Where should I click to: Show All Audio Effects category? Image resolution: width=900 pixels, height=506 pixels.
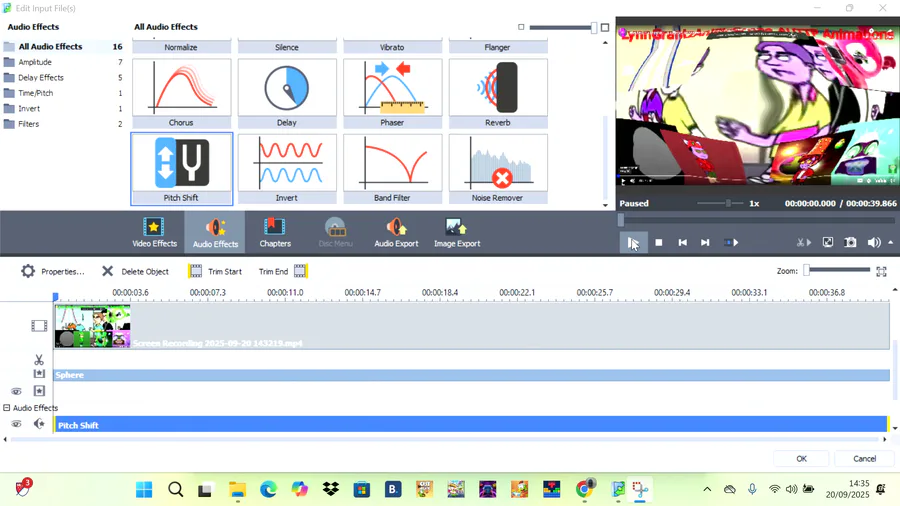pyautogui.click(x=50, y=46)
